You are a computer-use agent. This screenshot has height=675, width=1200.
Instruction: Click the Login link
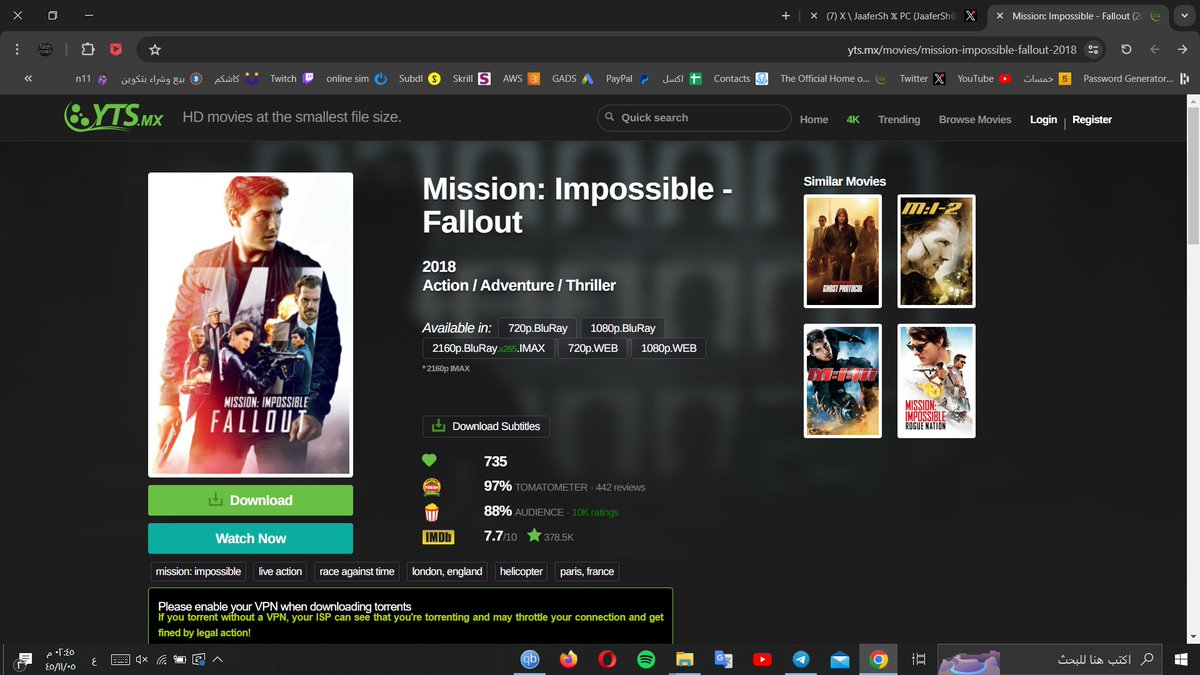1043,119
